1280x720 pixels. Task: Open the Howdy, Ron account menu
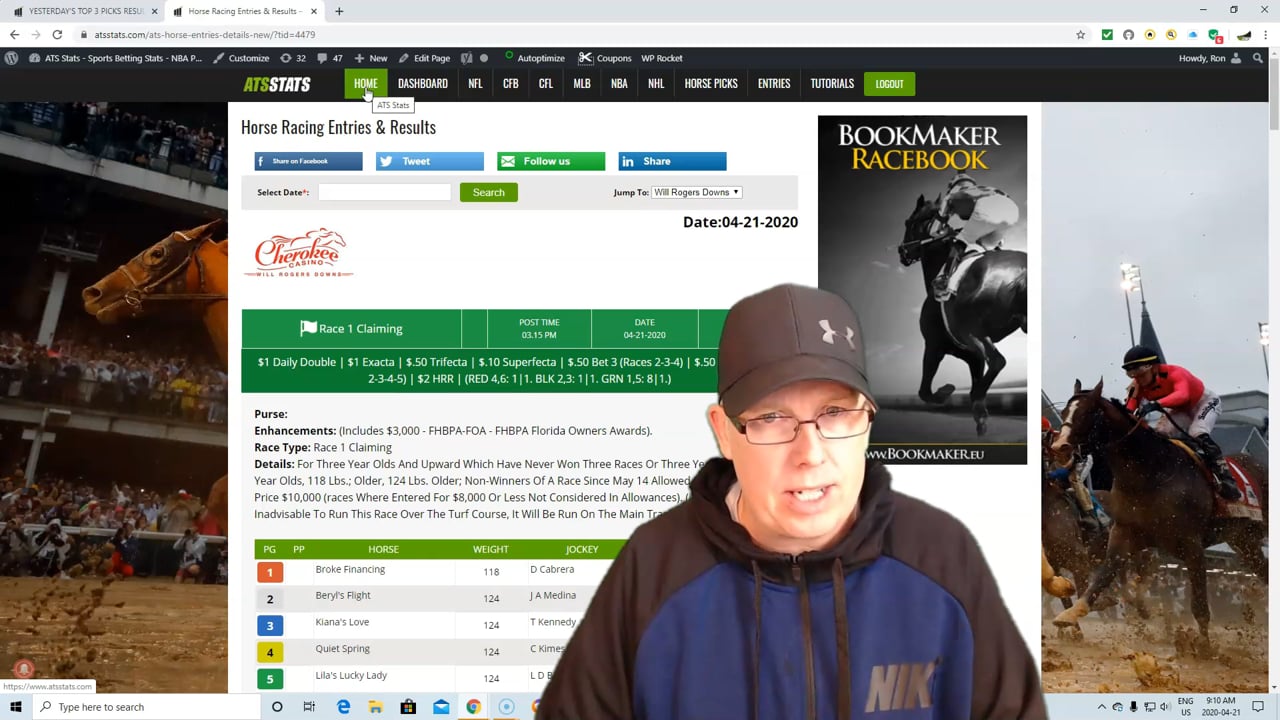[x=1210, y=58]
